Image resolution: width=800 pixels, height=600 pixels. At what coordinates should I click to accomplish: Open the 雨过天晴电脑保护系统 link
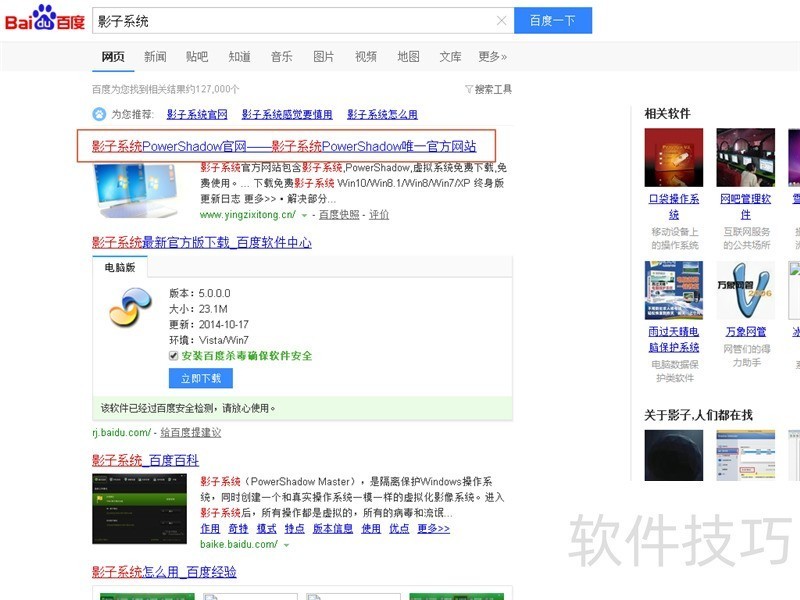(673, 339)
